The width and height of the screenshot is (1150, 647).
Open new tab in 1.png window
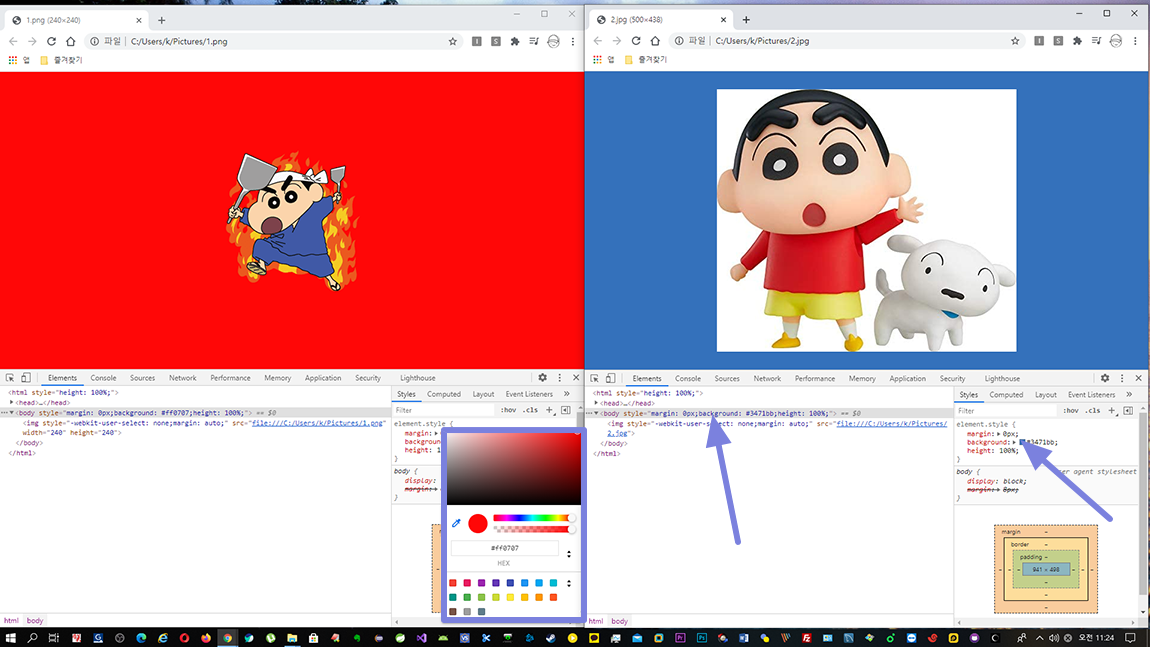click(161, 21)
